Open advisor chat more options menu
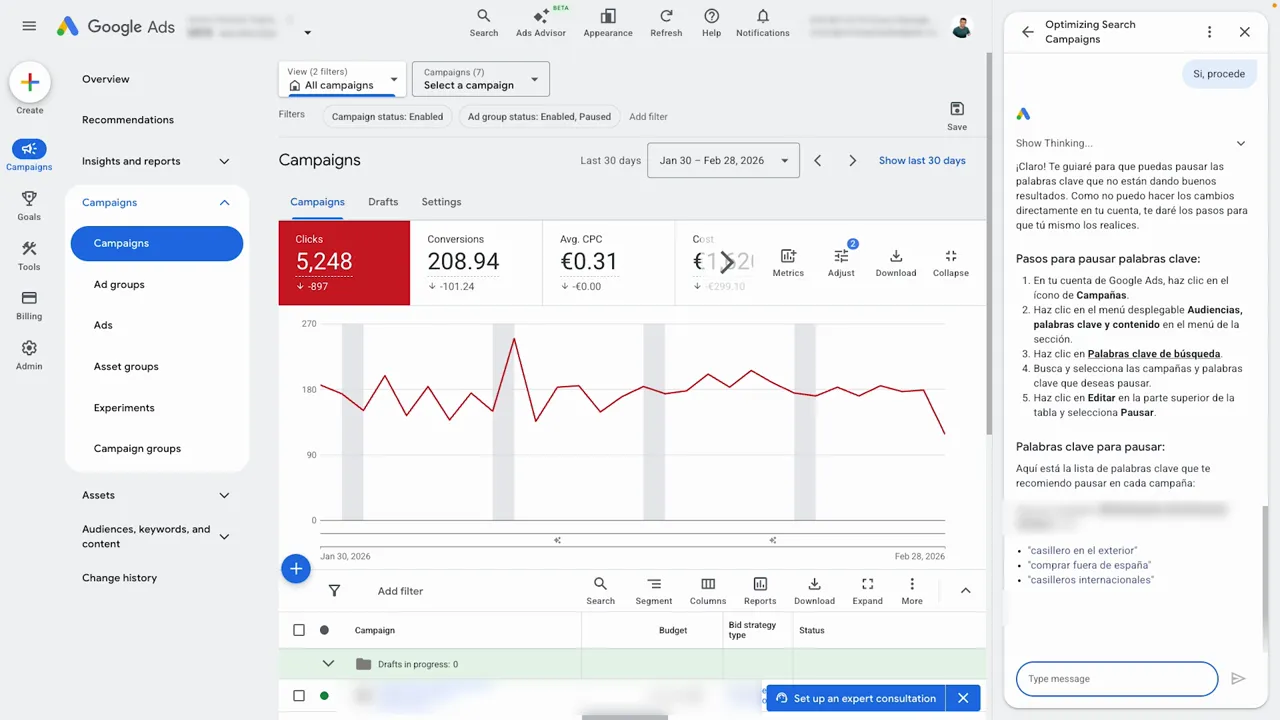Screen dimensions: 1280x720 1209,32
